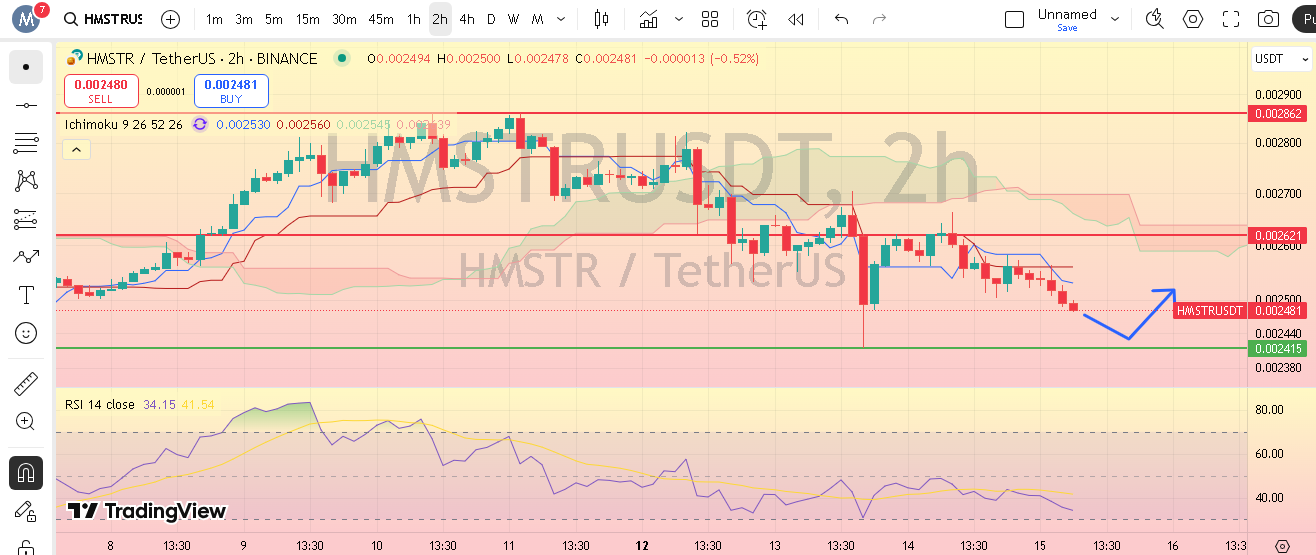Select the brush drawing tools
The image size is (1316, 555).
(x=26, y=257)
